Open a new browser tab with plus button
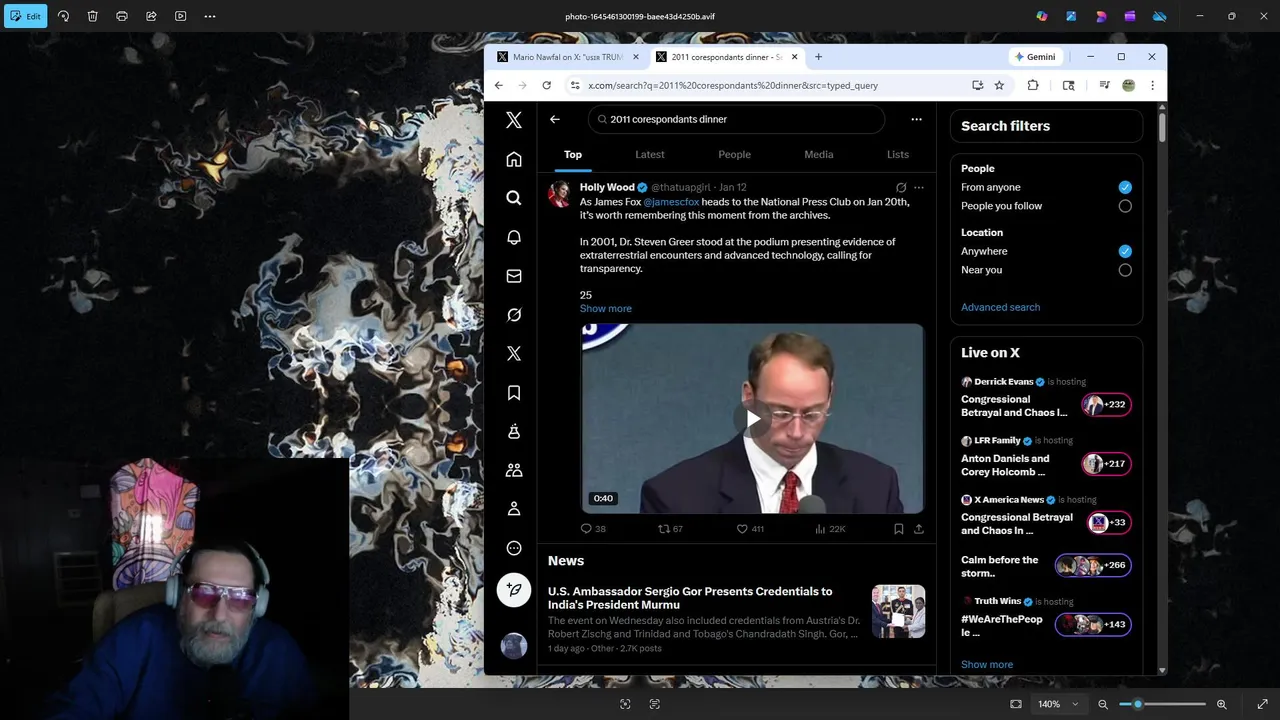The width and height of the screenshot is (1280, 720). 818,57
